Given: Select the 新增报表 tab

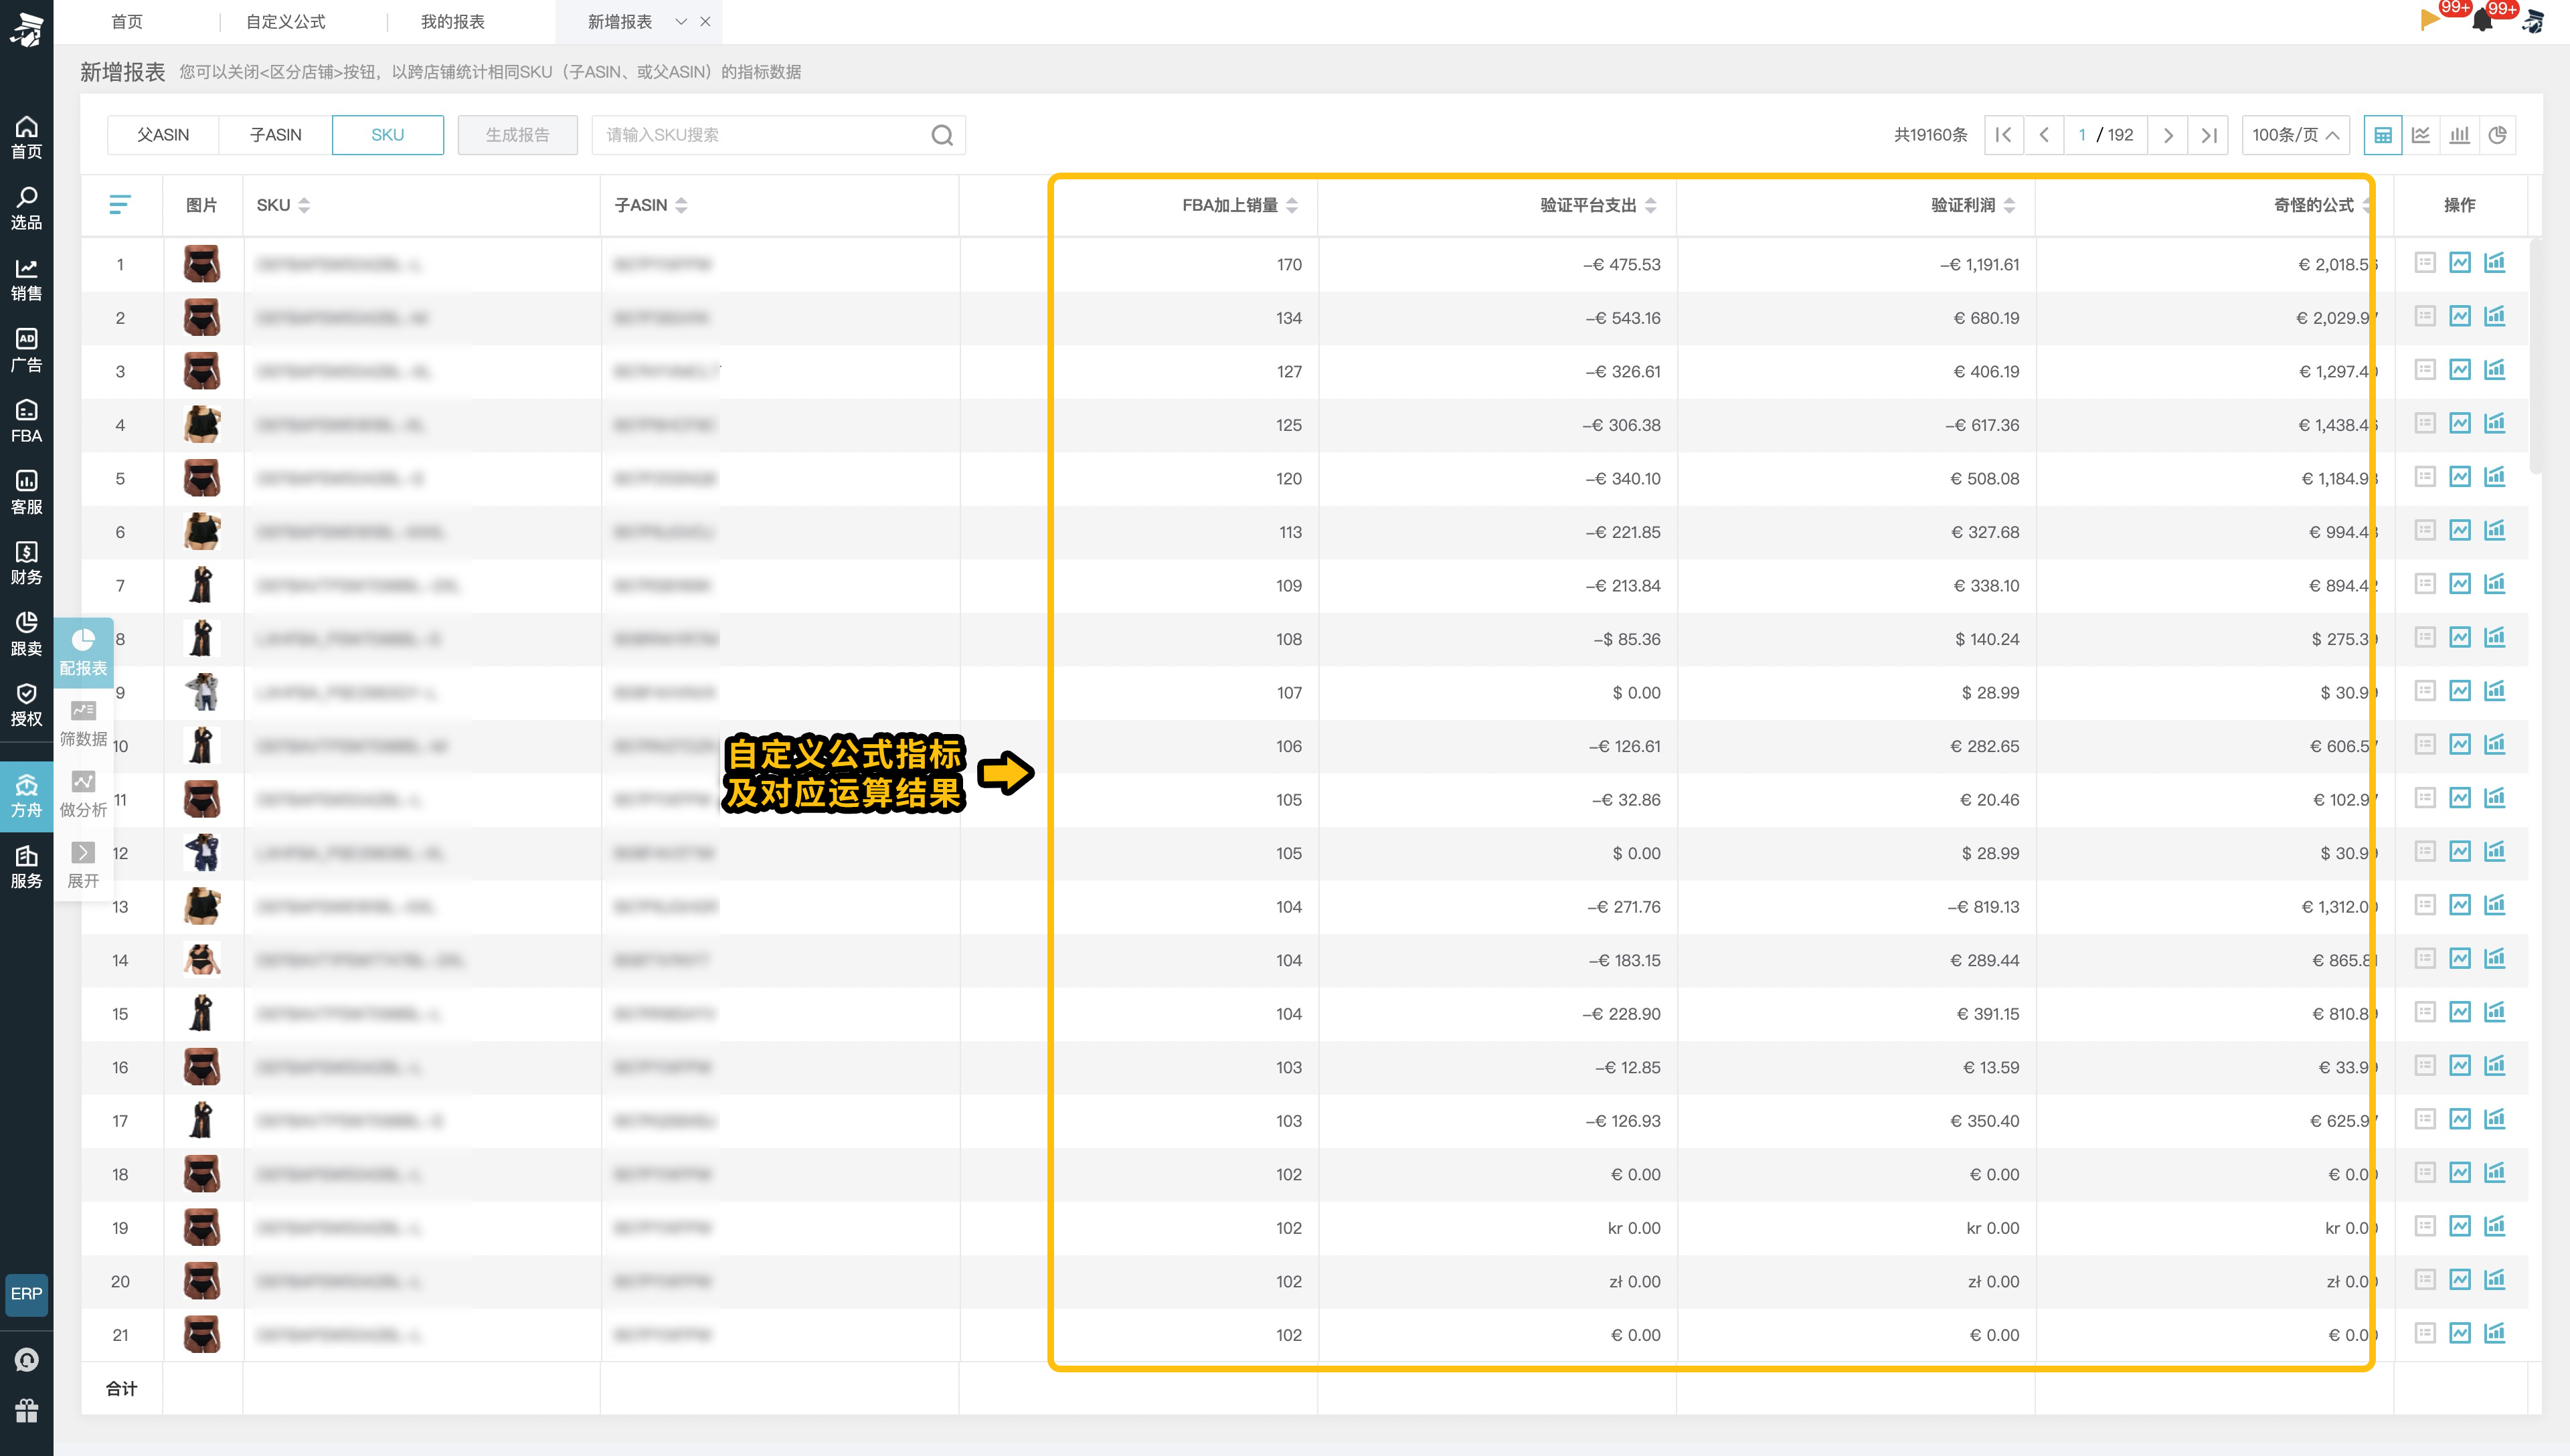Looking at the screenshot, I should [x=620, y=21].
